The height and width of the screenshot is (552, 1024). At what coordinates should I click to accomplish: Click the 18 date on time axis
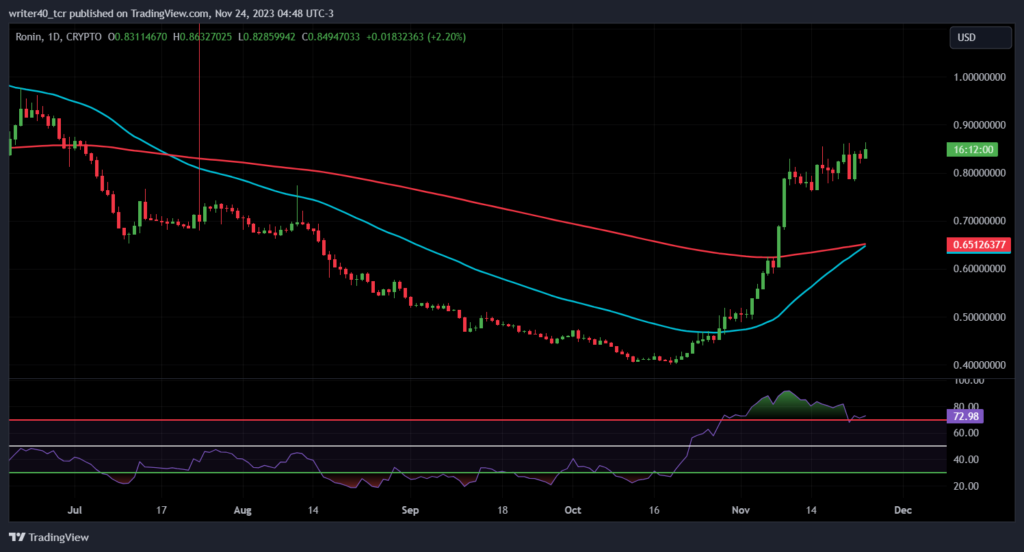pos(502,510)
